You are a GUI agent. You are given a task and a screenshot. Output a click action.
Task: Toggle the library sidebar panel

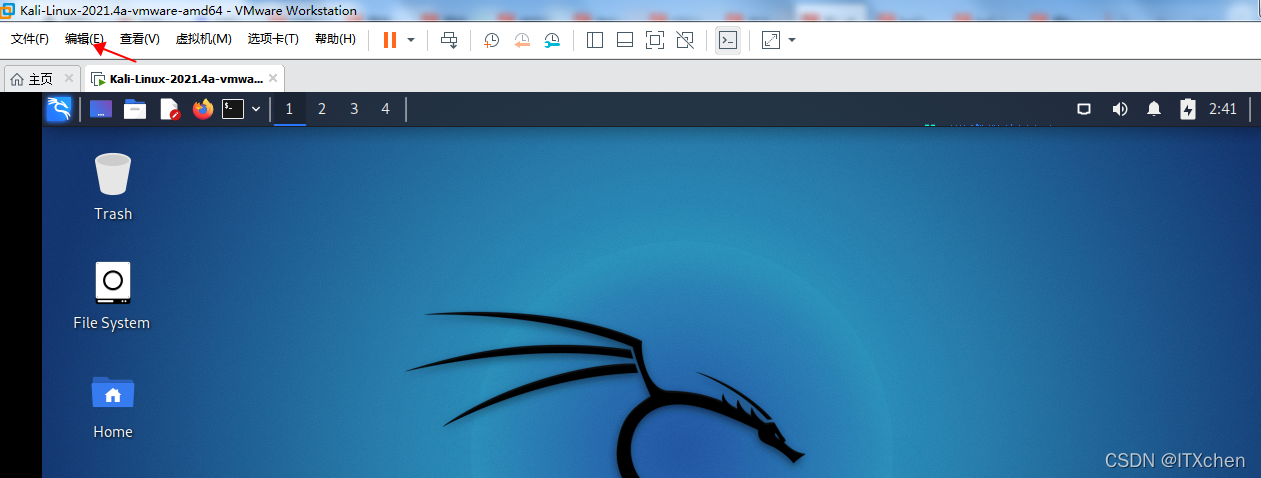pos(595,40)
